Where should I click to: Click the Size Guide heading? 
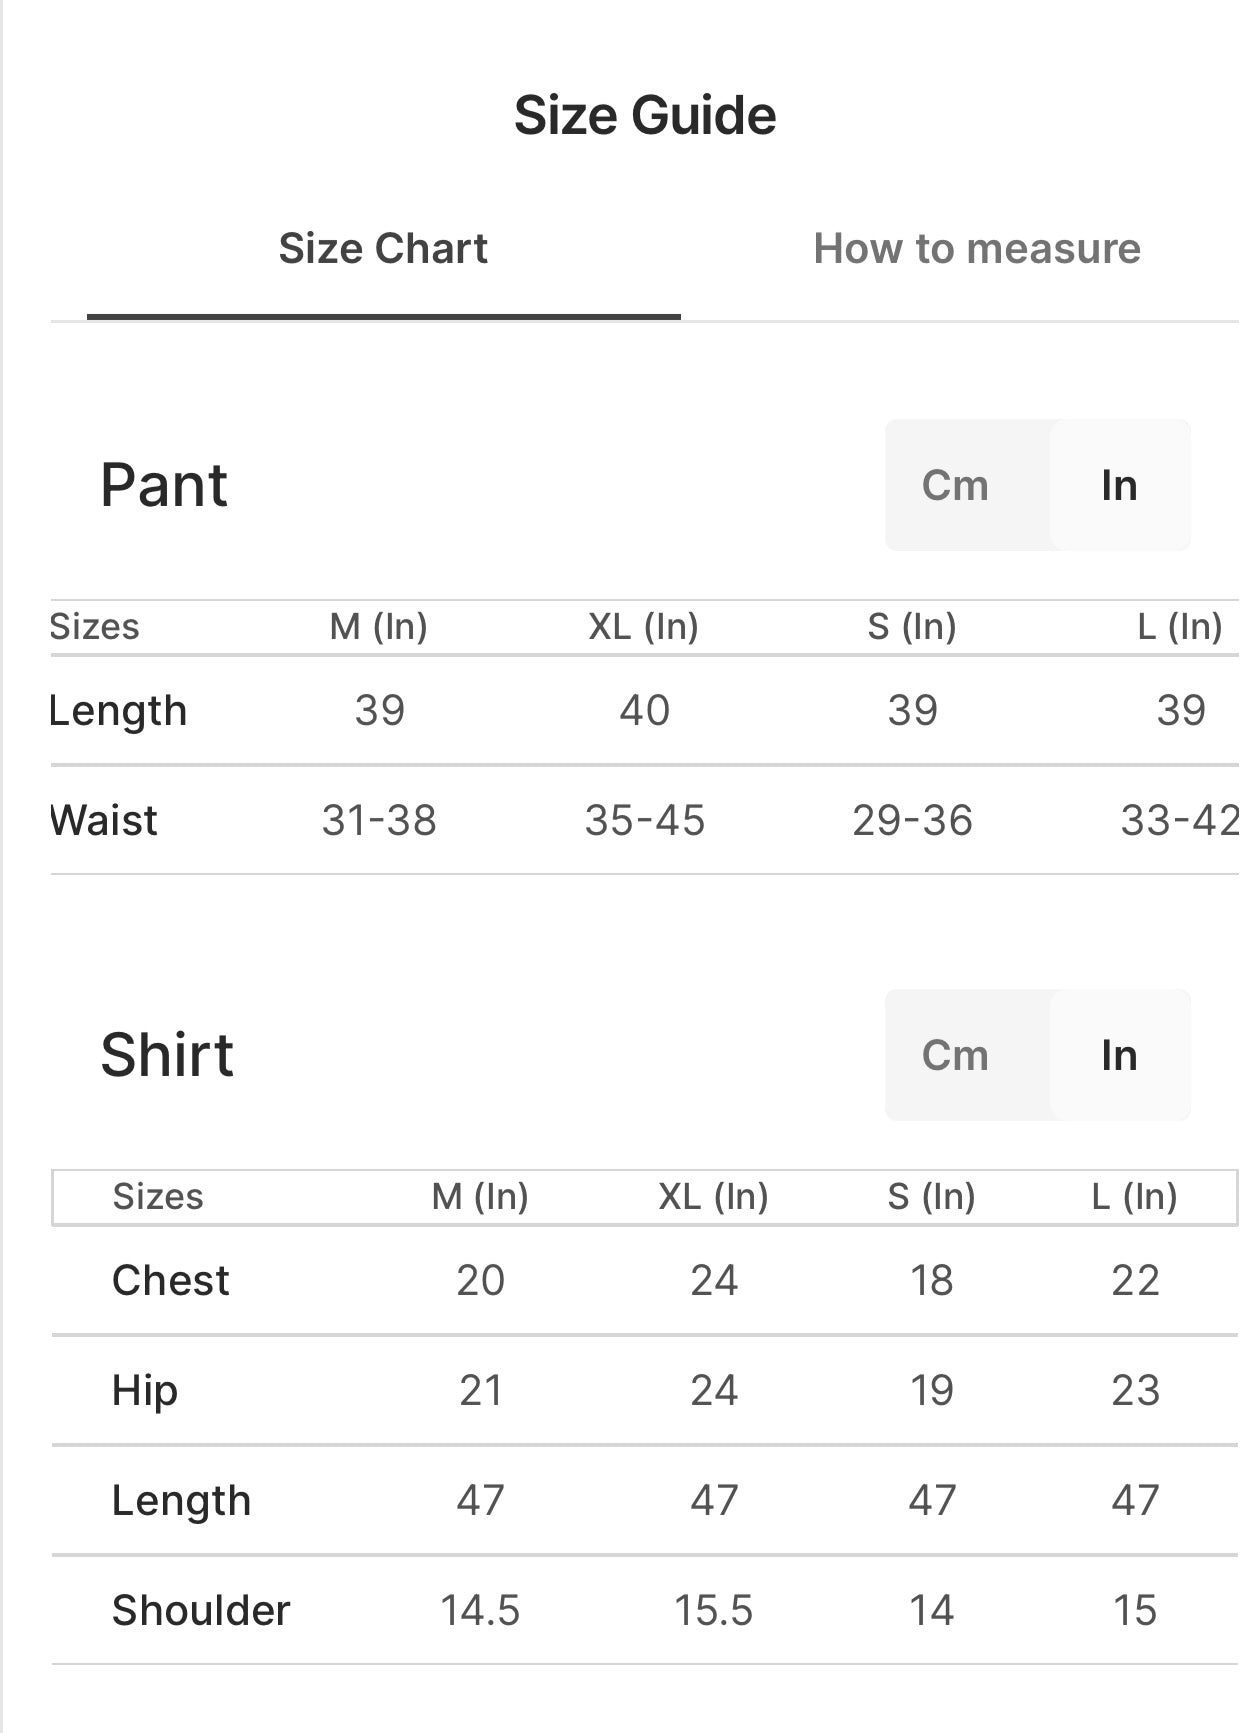(645, 115)
